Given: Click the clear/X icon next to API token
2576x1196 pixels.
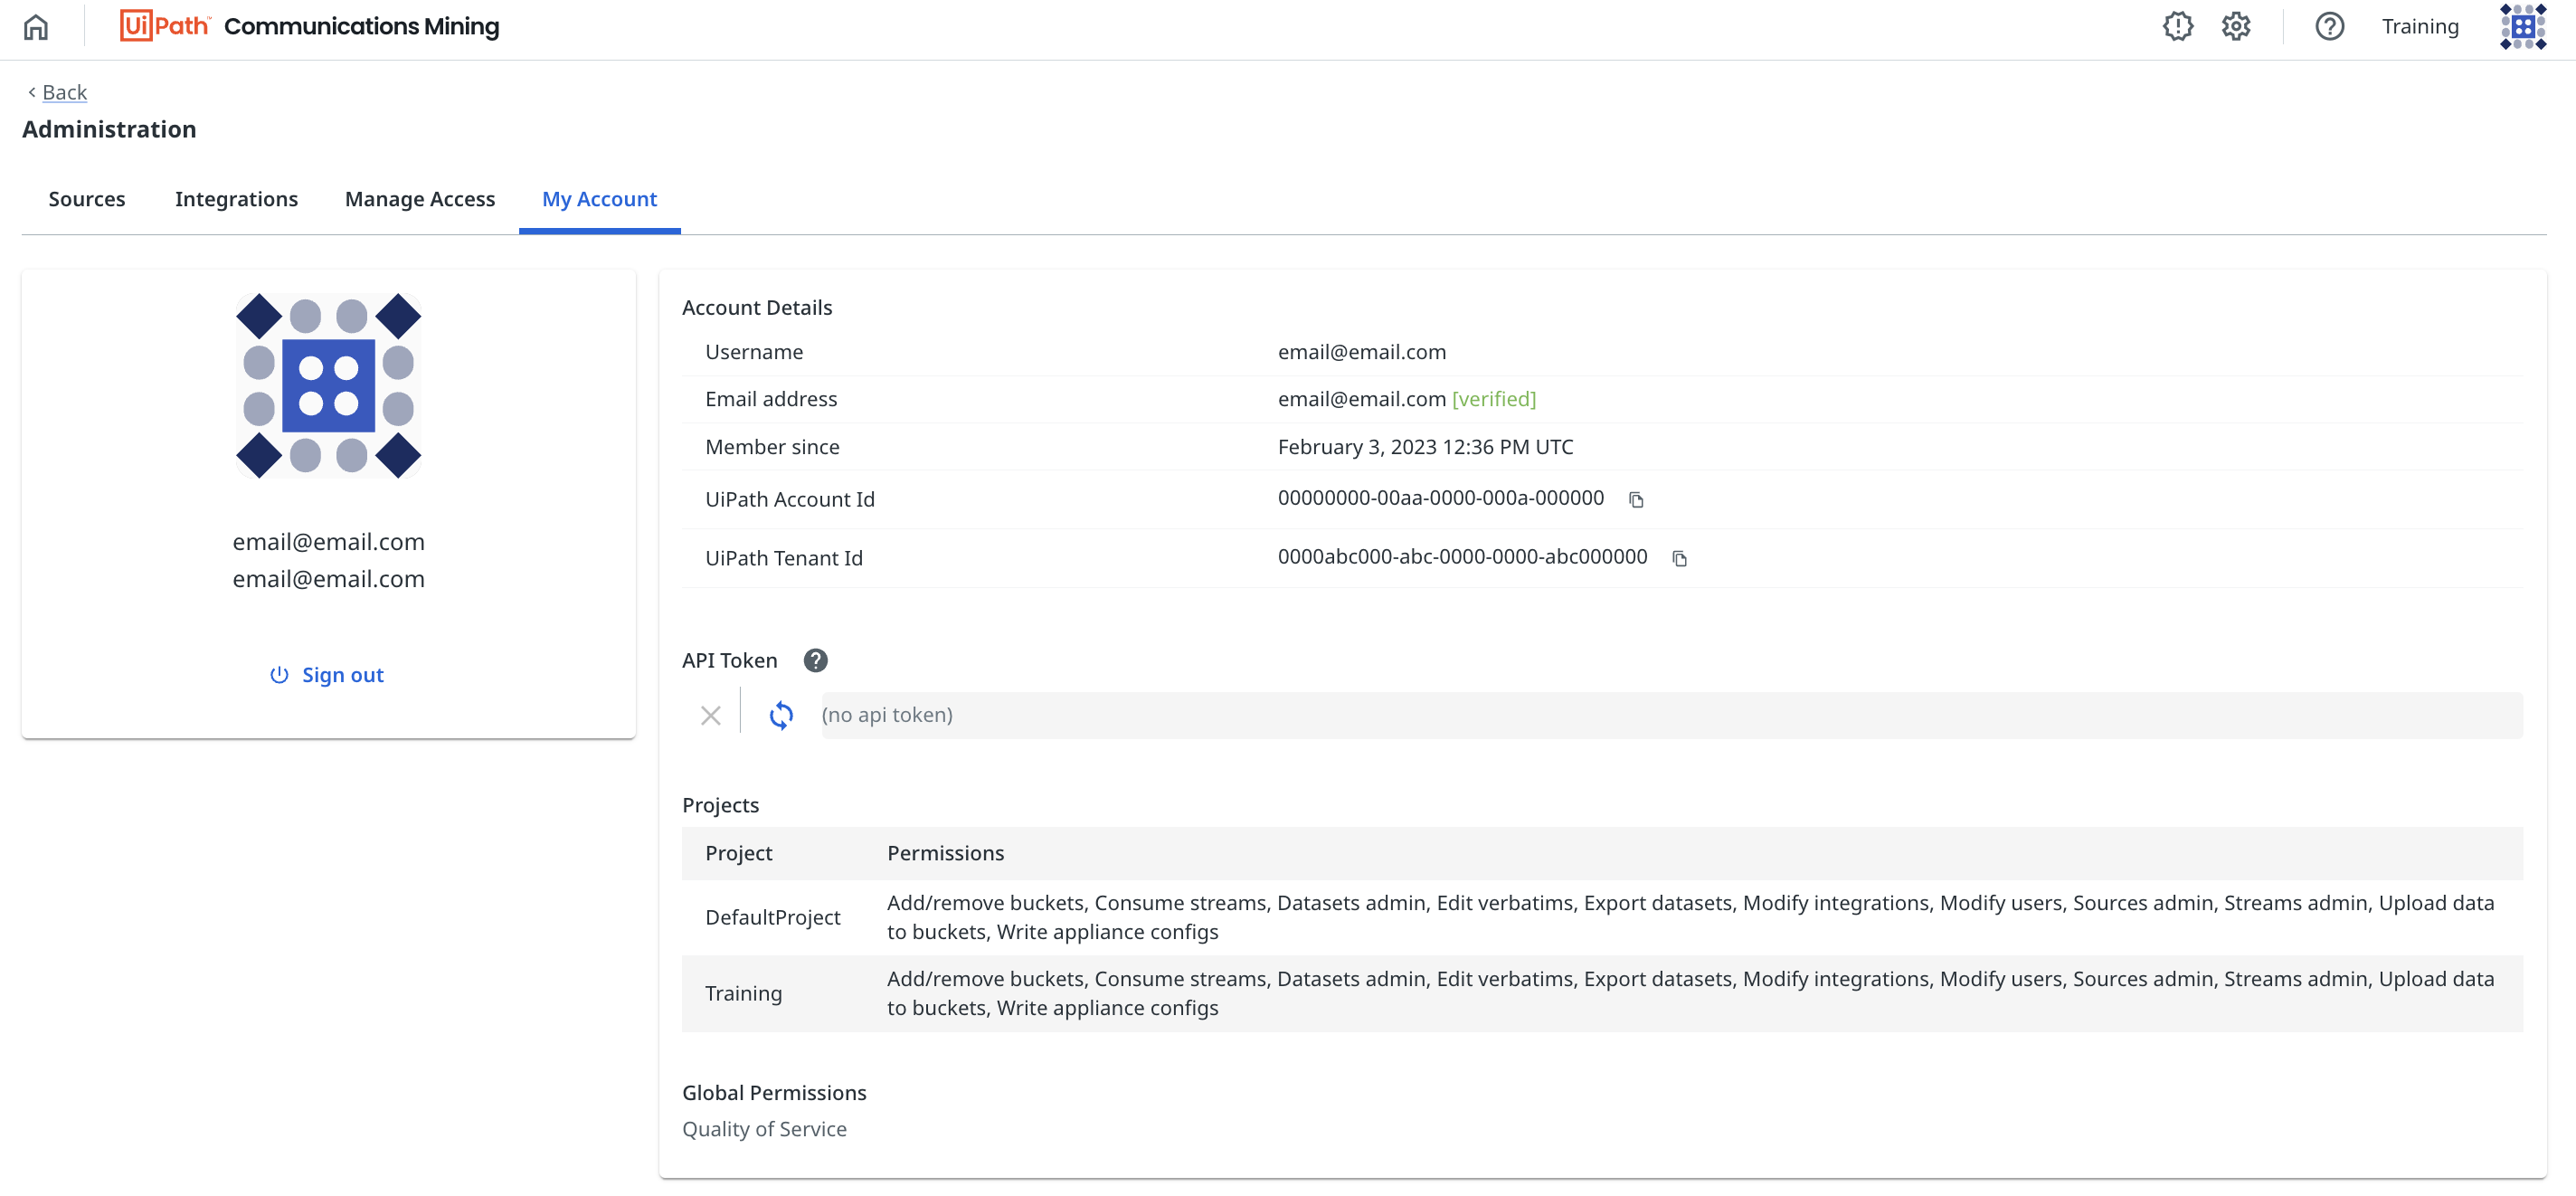Looking at the screenshot, I should 711,715.
